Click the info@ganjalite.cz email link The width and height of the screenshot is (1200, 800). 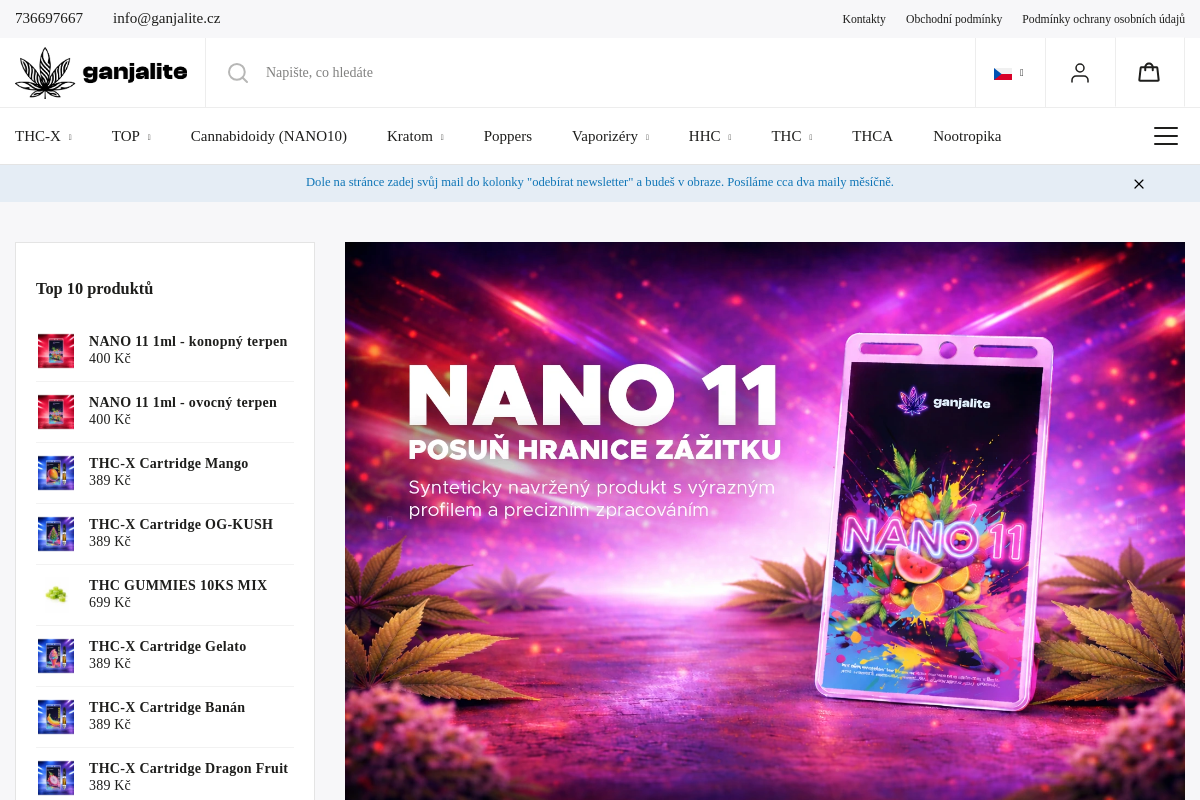coord(167,18)
